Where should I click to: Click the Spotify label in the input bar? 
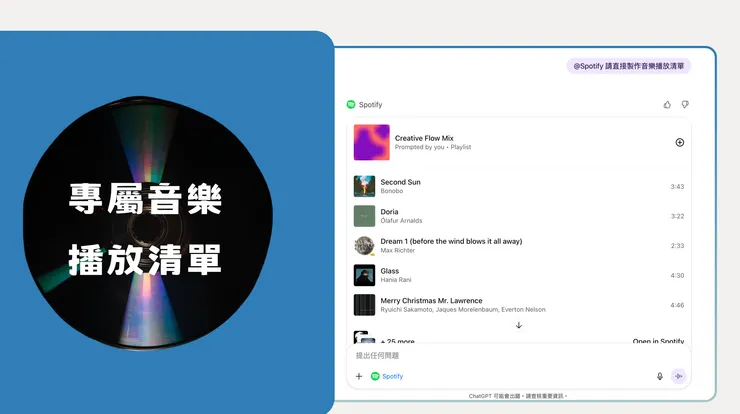(393, 376)
